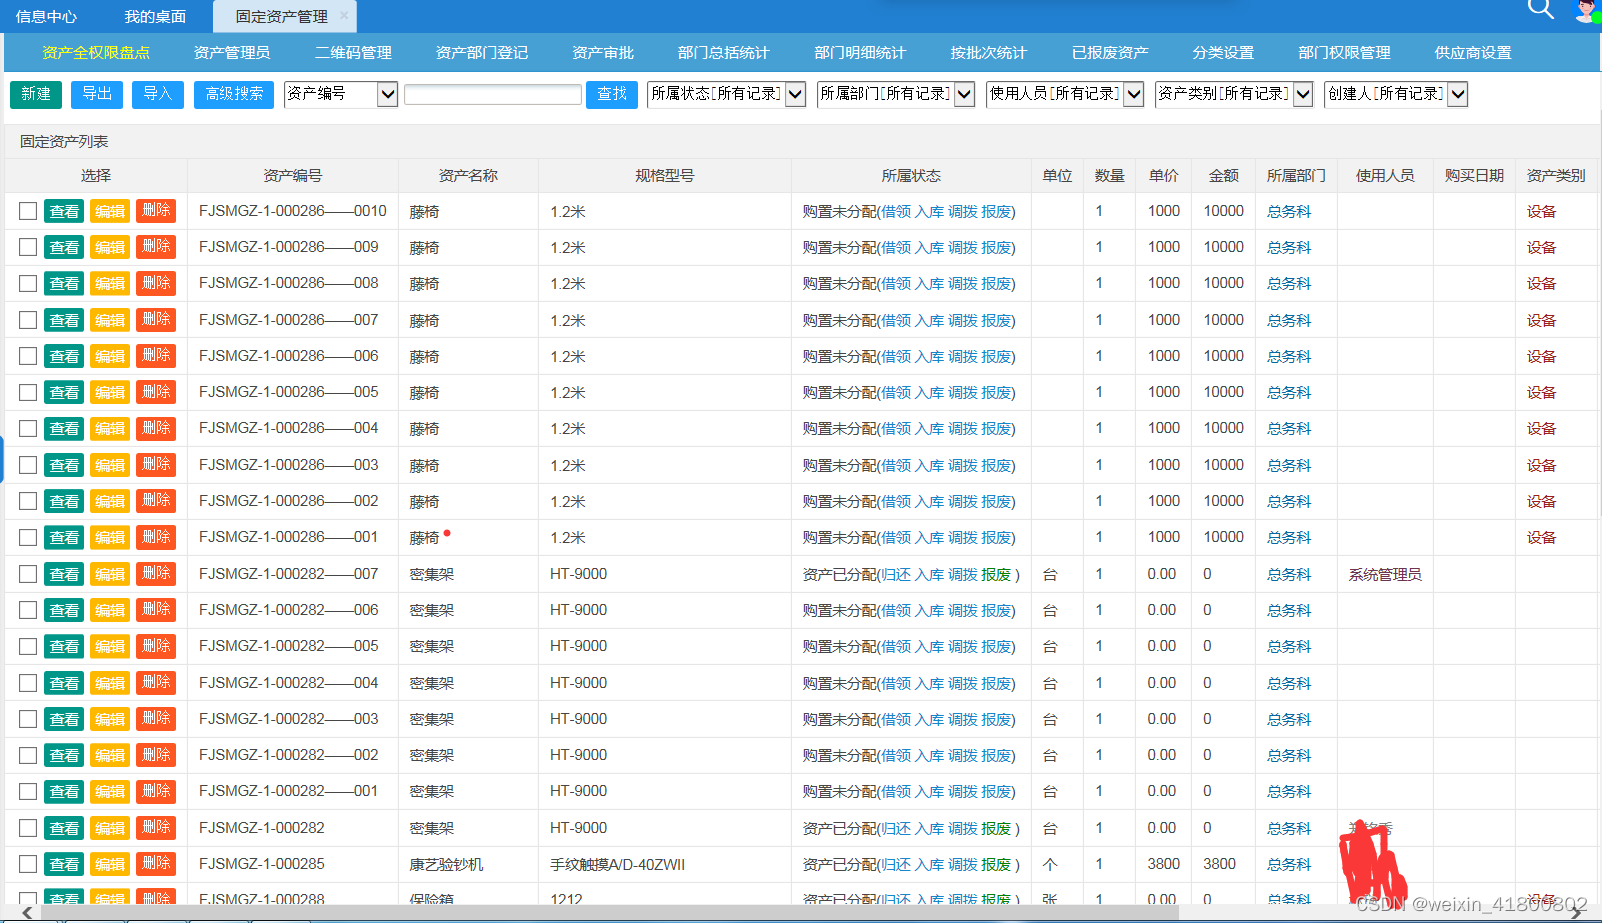Image resolution: width=1602 pixels, height=923 pixels.
Task: Check the checkbox of the first 藤椅 row
Action: [x=27, y=211]
